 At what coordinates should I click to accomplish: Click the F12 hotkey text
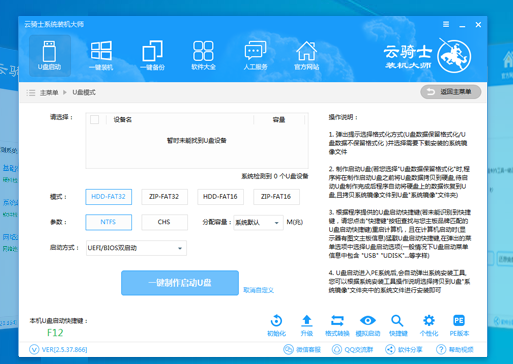coord(55,333)
